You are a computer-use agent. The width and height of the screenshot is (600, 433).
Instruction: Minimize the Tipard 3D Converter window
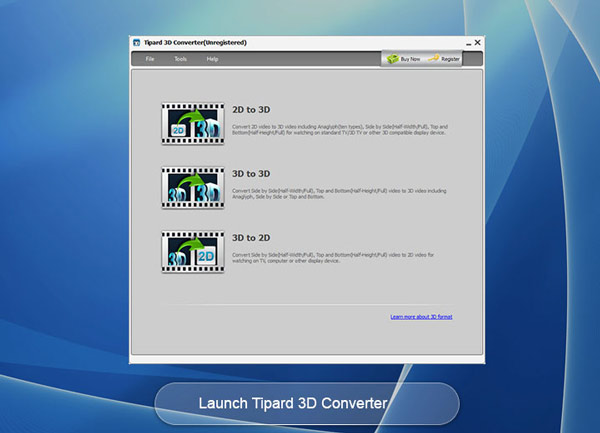[x=464, y=43]
